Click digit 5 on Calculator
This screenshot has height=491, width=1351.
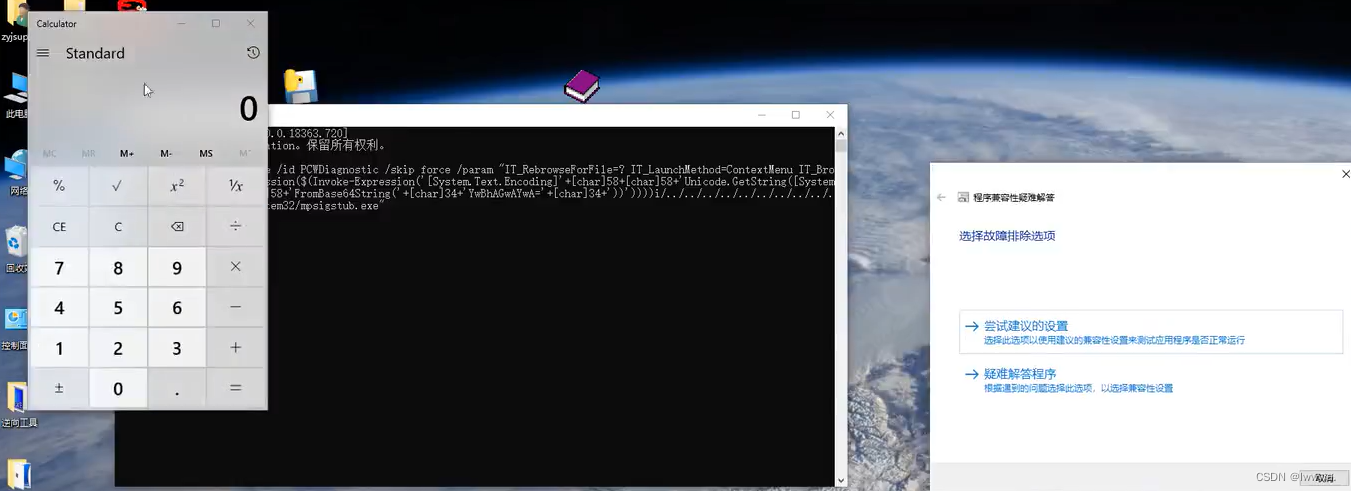[118, 308]
